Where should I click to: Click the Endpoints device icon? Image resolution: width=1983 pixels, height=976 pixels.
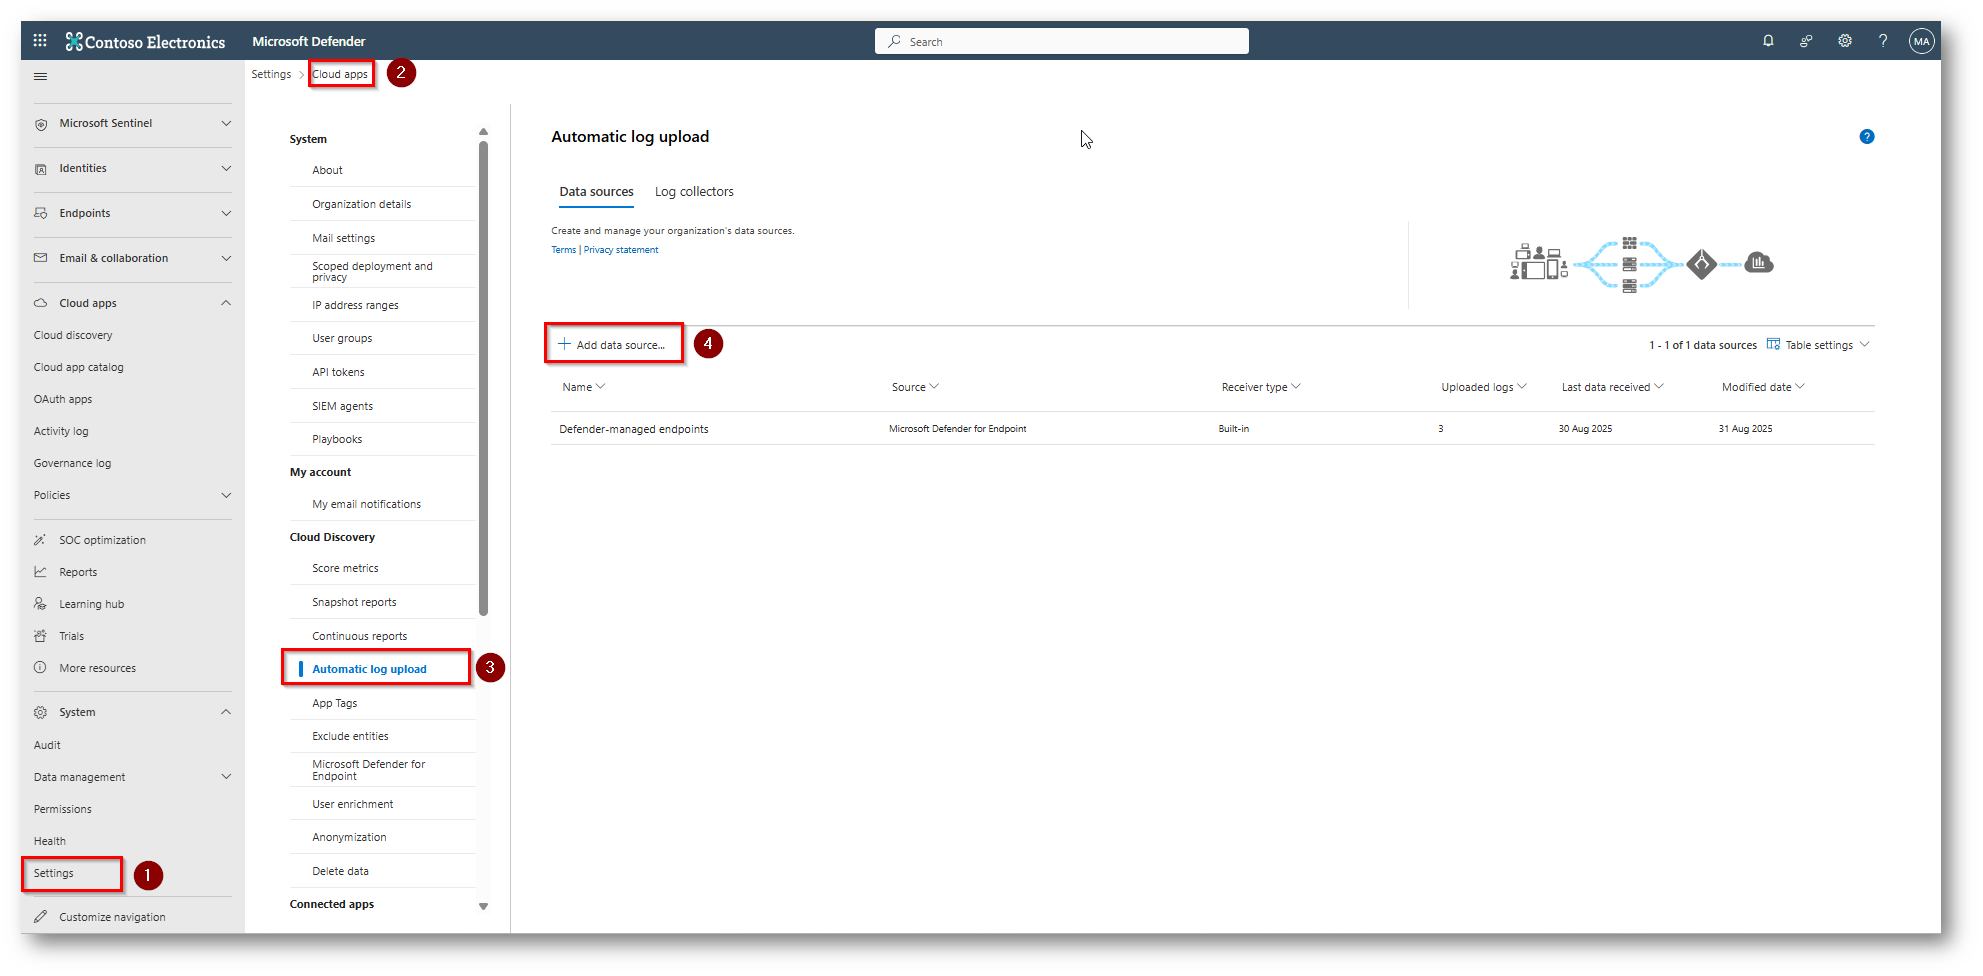click(41, 213)
